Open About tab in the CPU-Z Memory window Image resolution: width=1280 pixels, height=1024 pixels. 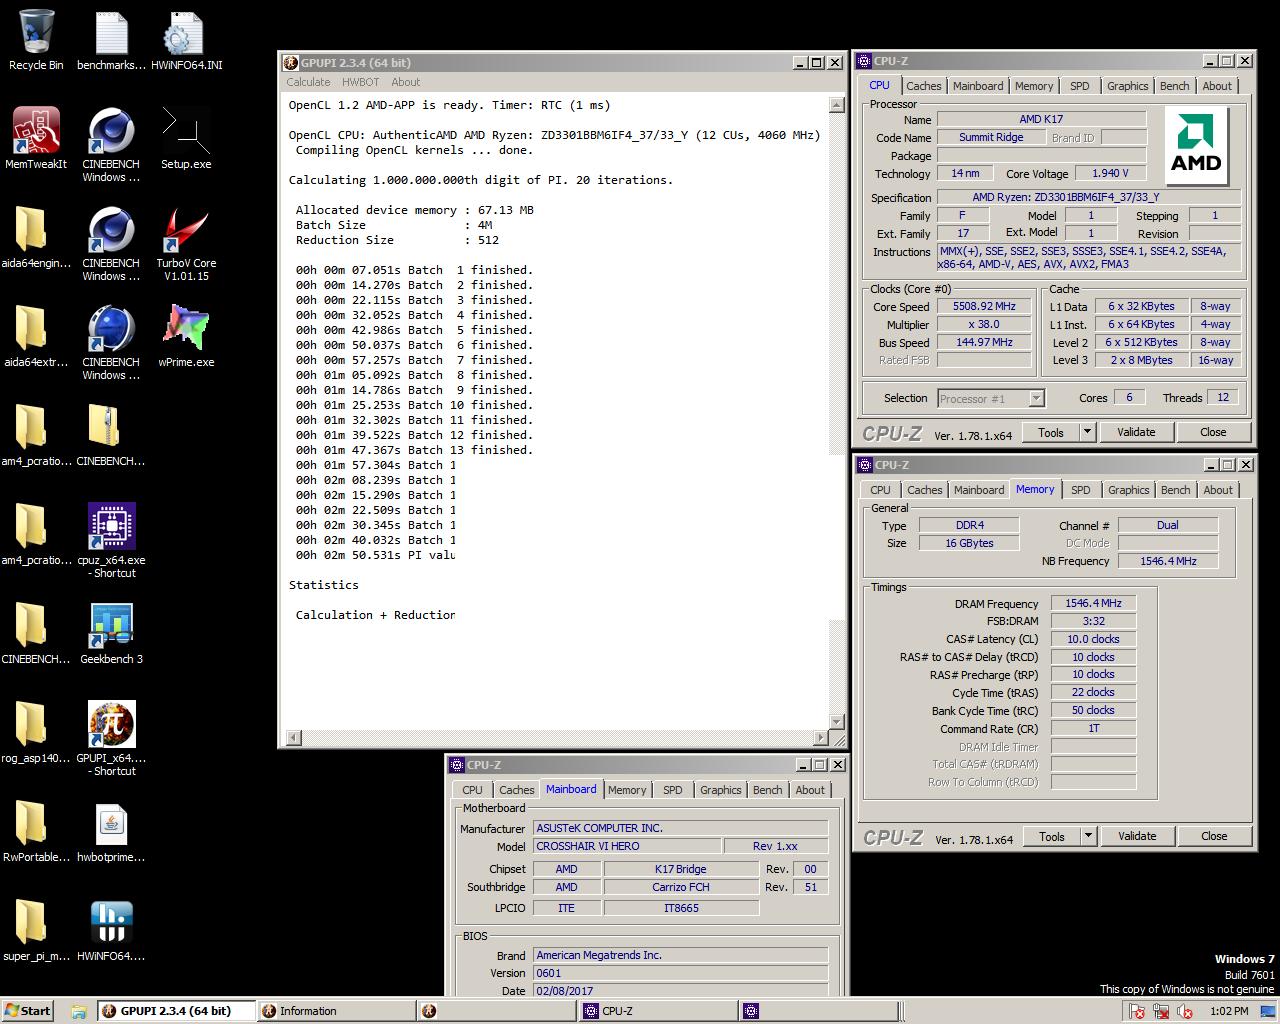click(1217, 490)
